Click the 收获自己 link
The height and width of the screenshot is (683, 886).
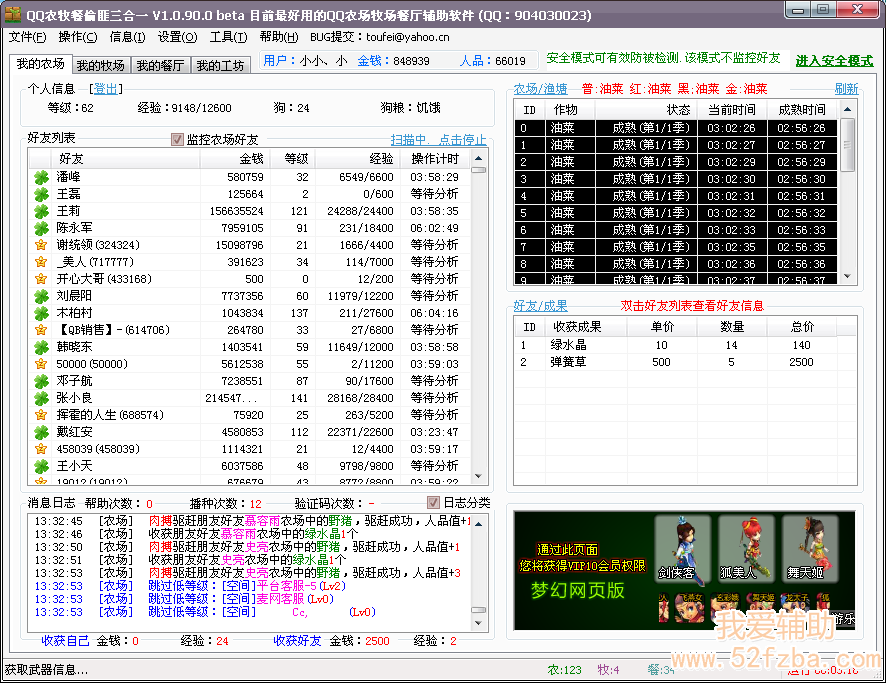click(66, 641)
